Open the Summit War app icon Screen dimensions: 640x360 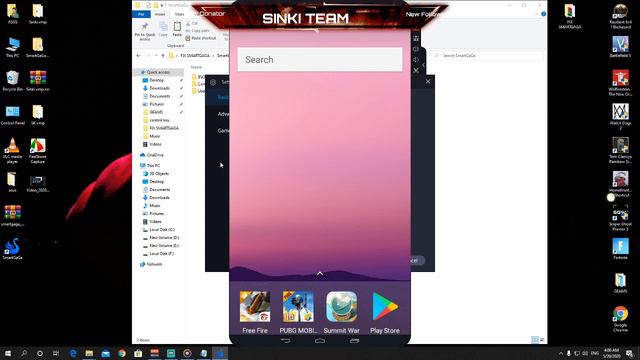click(x=342, y=312)
